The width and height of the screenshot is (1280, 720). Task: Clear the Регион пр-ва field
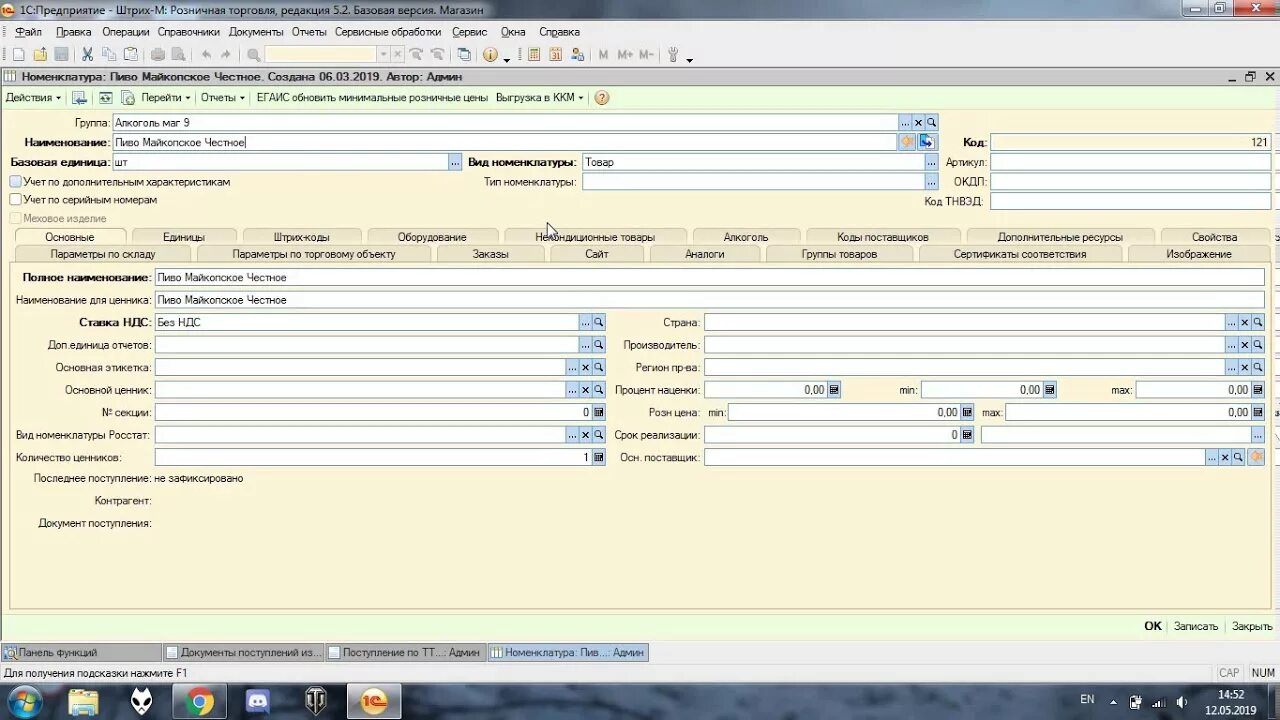[1245, 367]
